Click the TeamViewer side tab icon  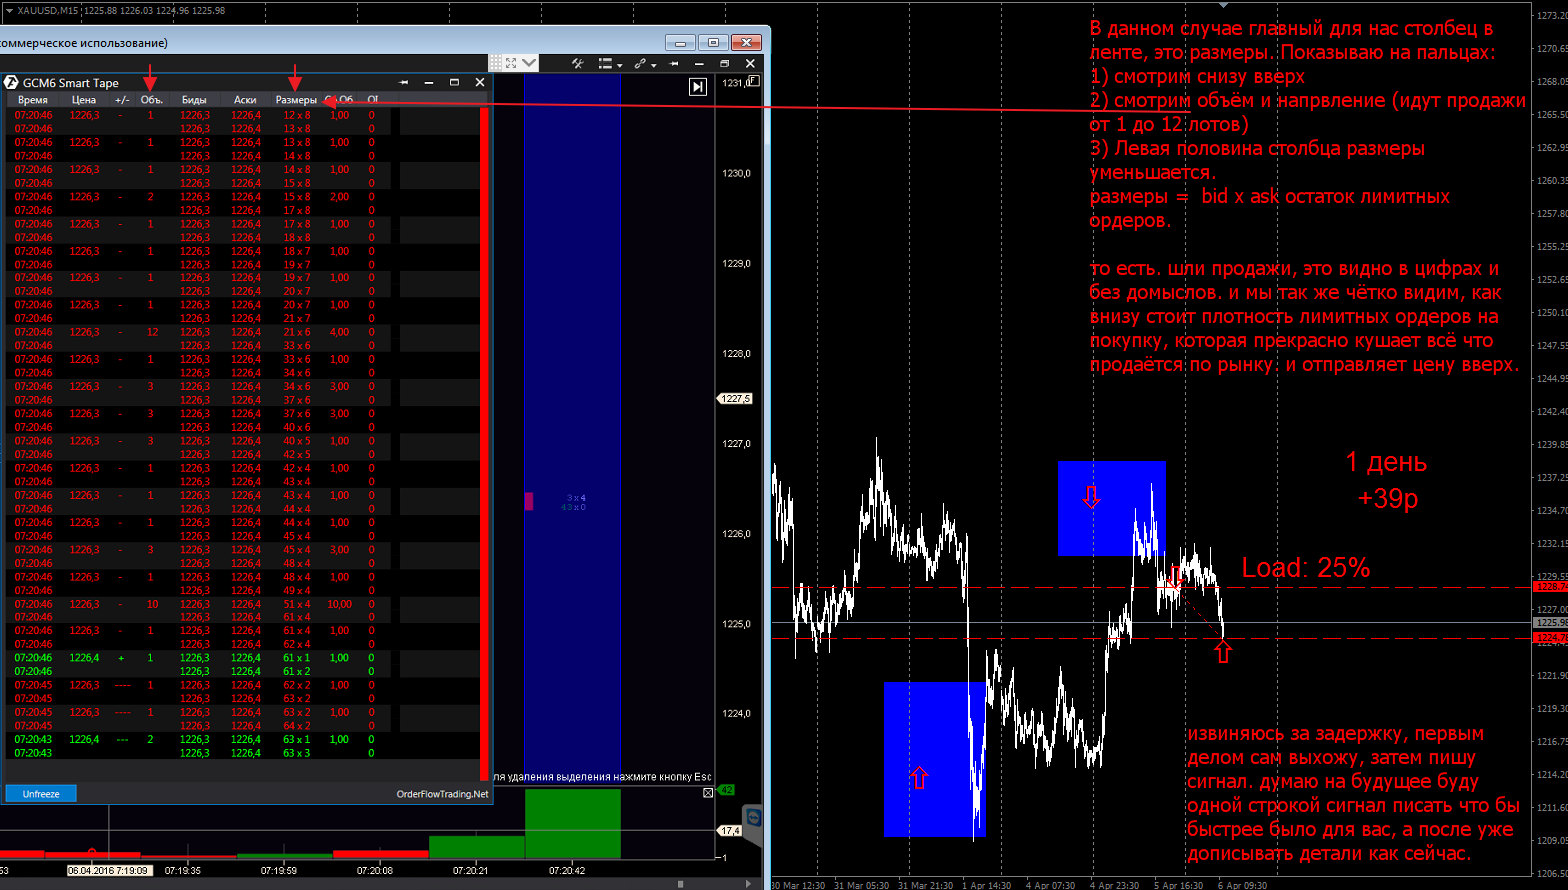pos(754,817)
